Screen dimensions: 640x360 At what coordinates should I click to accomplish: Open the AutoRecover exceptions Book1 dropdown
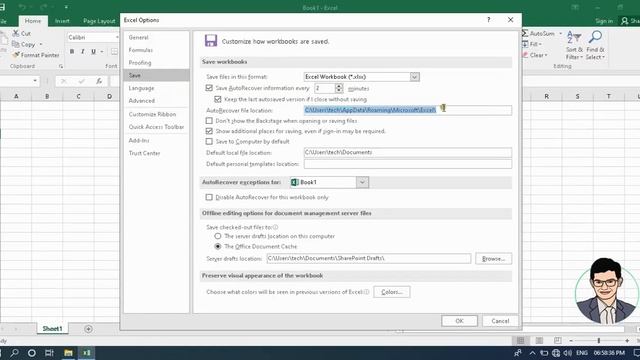click(362, 182)
